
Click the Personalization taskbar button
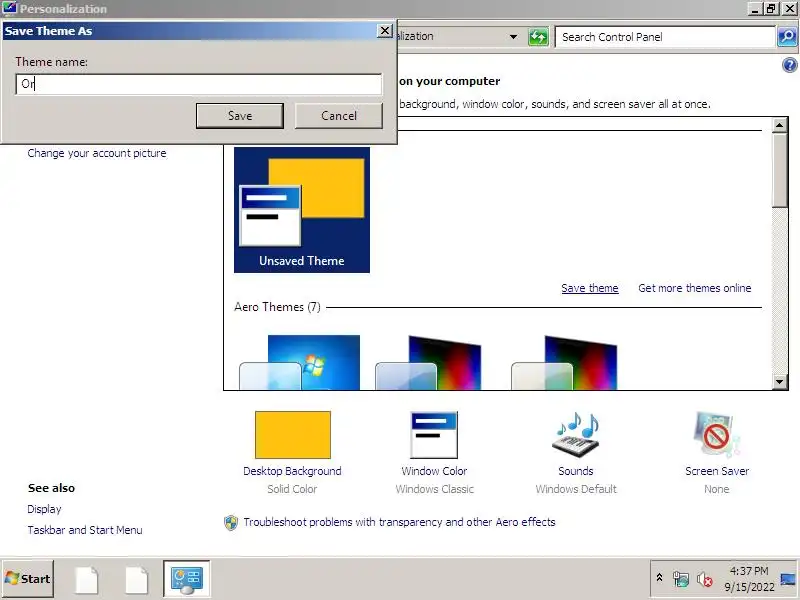point(187,579)
